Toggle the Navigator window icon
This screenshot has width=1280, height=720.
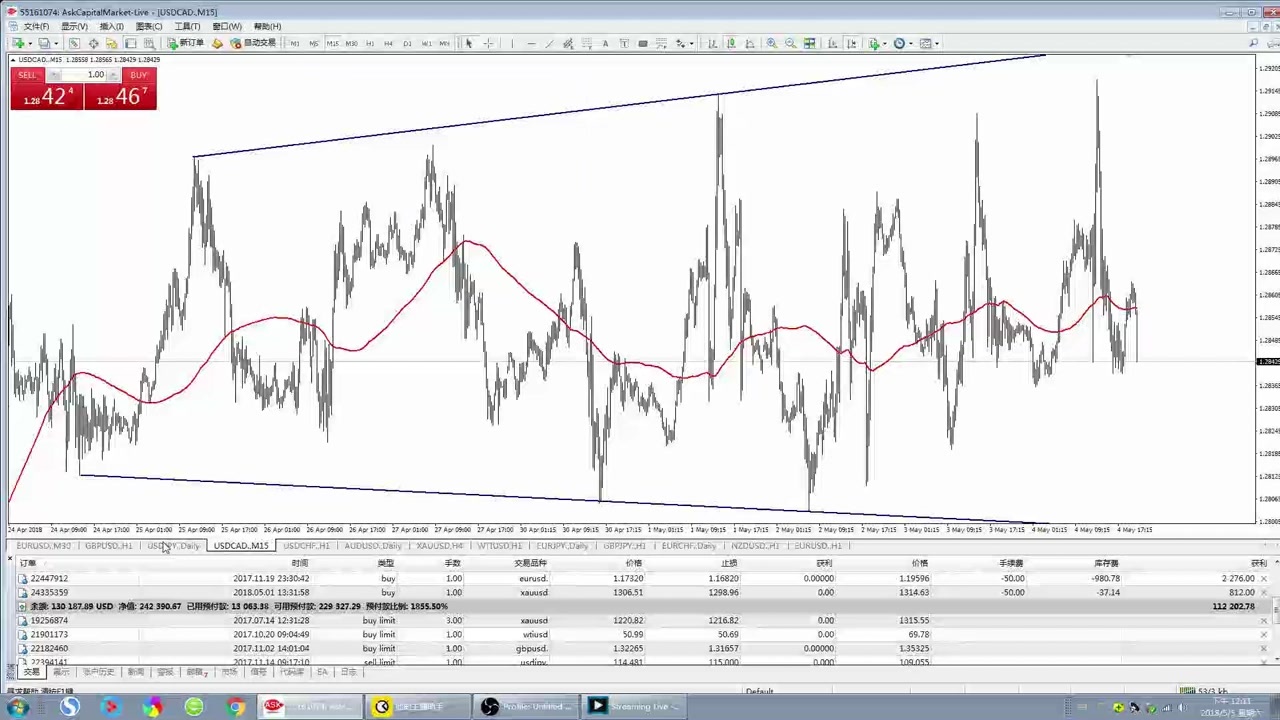coord(112,43)
